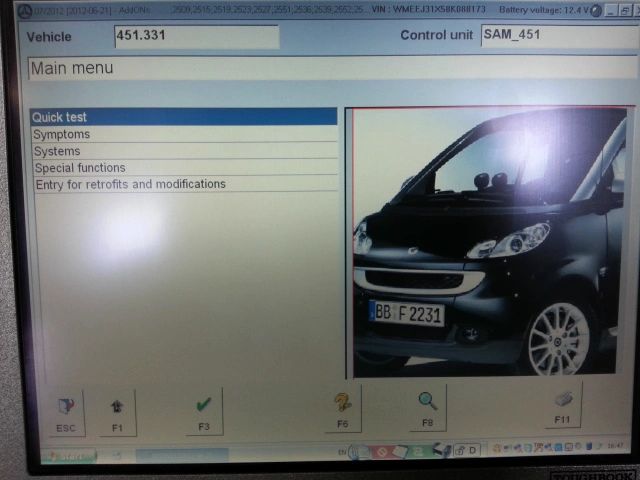The height and width of the screenshot is (480, 640).
Task: Click the active DAS taskbar button
Action: coord(182,455)
